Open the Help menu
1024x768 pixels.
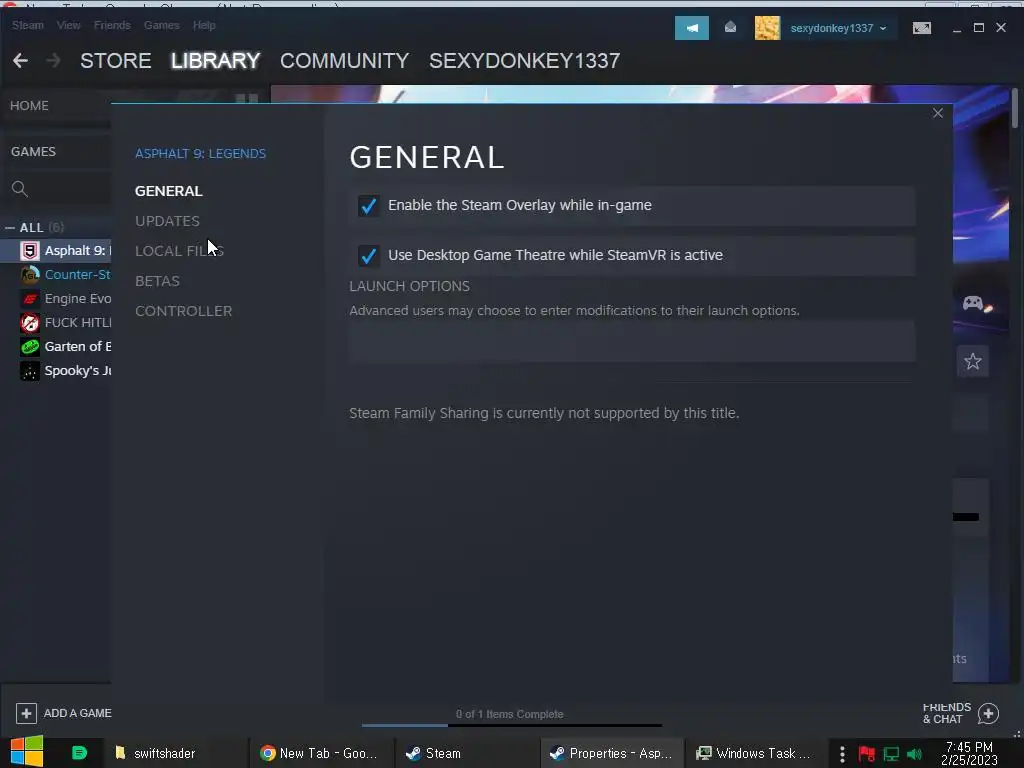204,25
